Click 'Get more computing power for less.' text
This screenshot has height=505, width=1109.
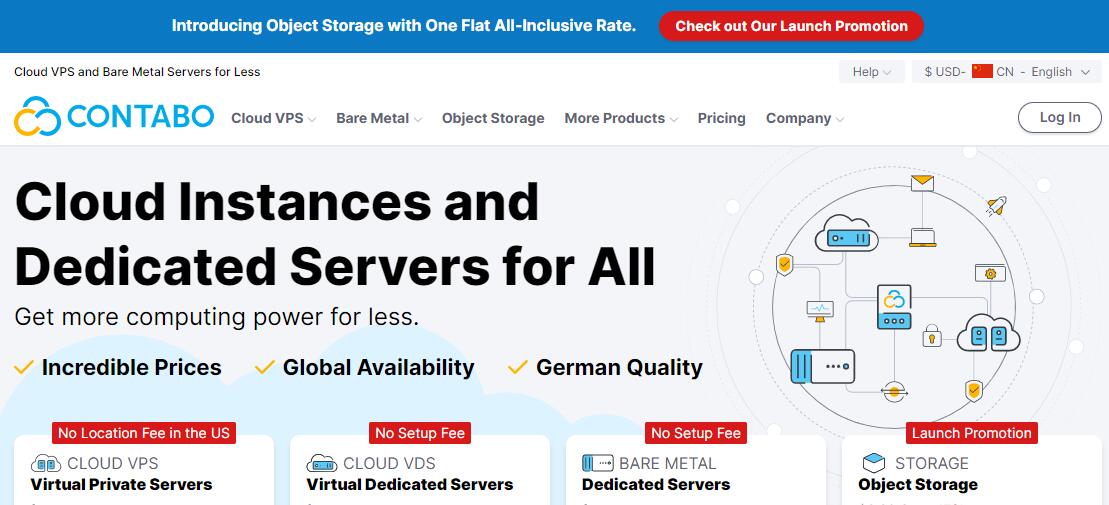tap(216, 316)
